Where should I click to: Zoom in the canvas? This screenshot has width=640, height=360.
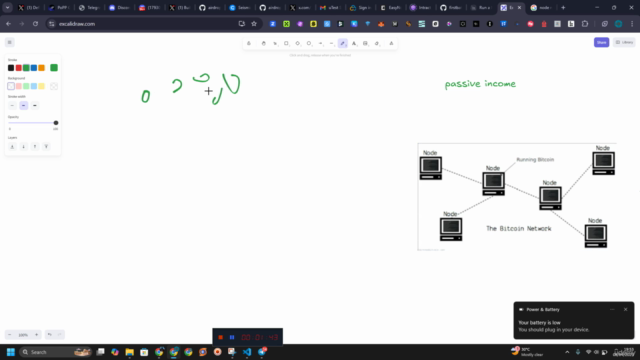pyautogui.click(x=36, y=335)
